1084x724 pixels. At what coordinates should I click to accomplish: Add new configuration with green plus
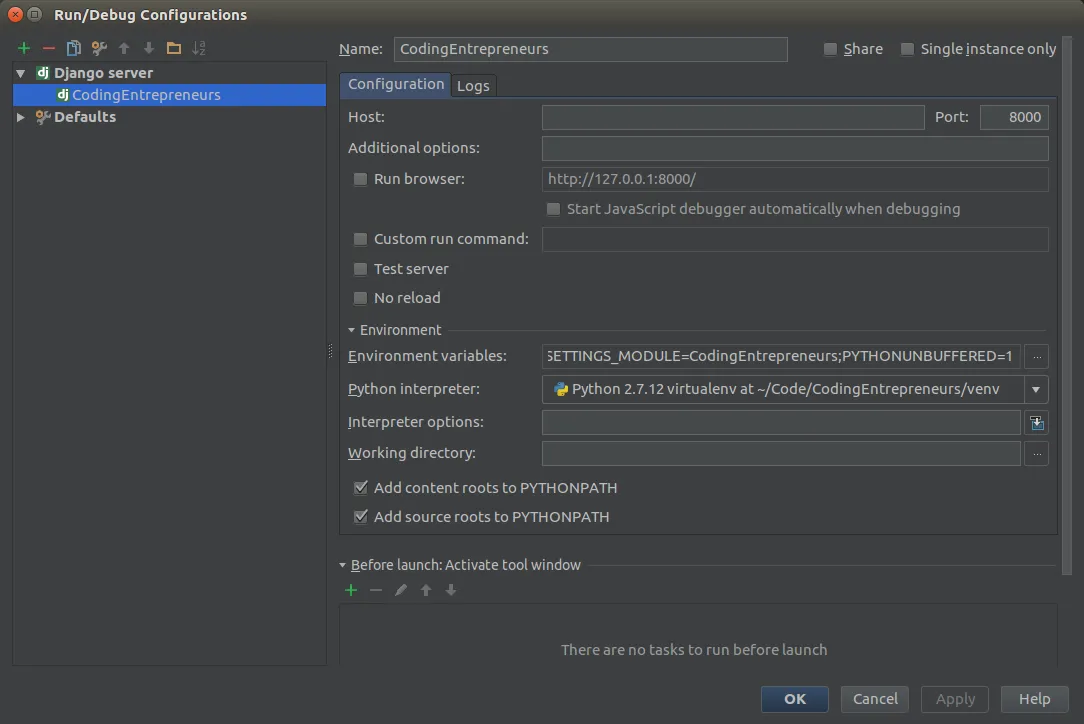click(x=24, y=48)
